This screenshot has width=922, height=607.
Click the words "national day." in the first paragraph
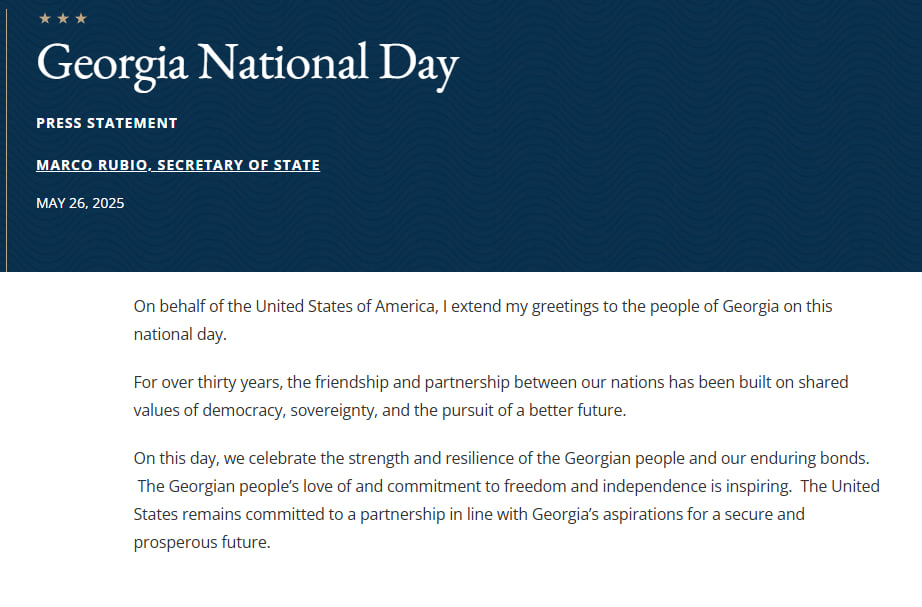(x=180, y=333)
